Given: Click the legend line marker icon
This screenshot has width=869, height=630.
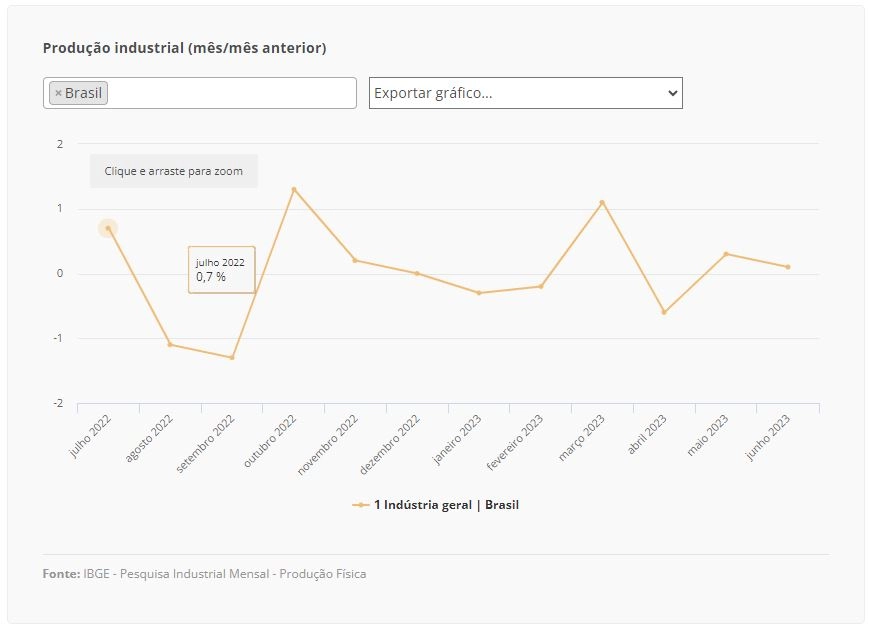Looking at the screenshot, I should pyautogui.click(x=360, y=505).
